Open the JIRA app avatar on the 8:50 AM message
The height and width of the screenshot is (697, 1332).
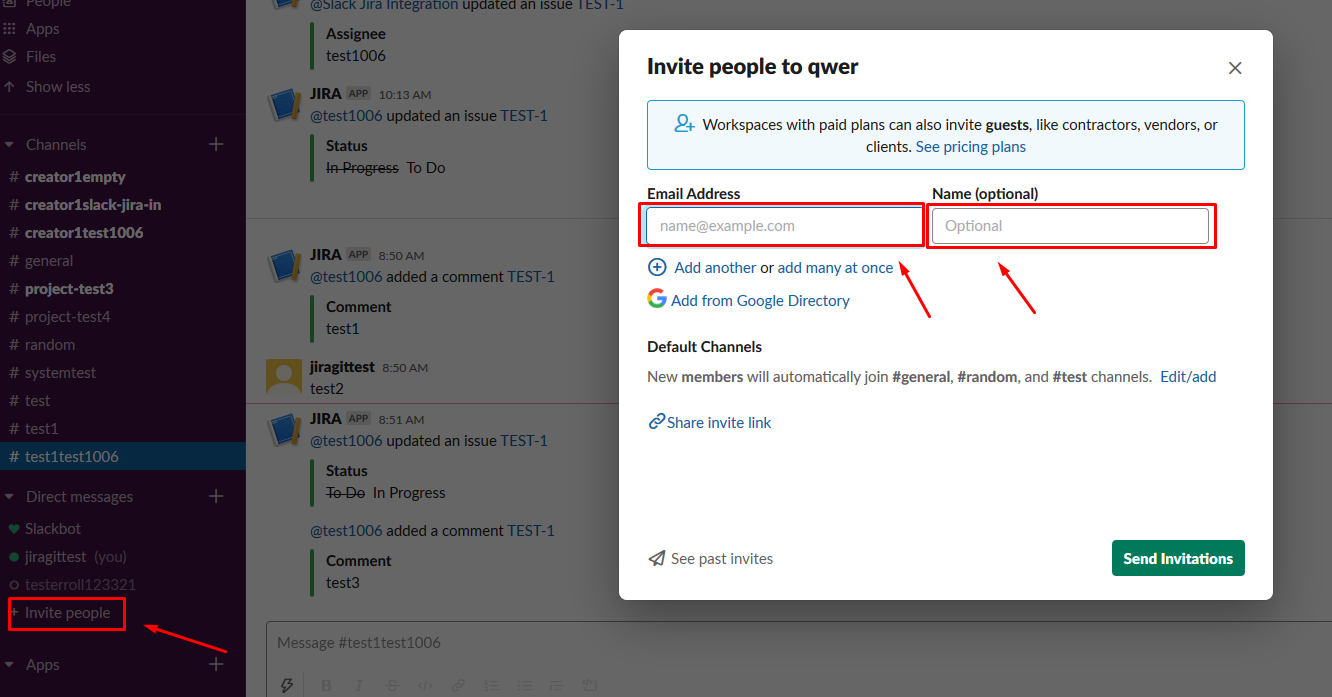[x=284, y=266]
